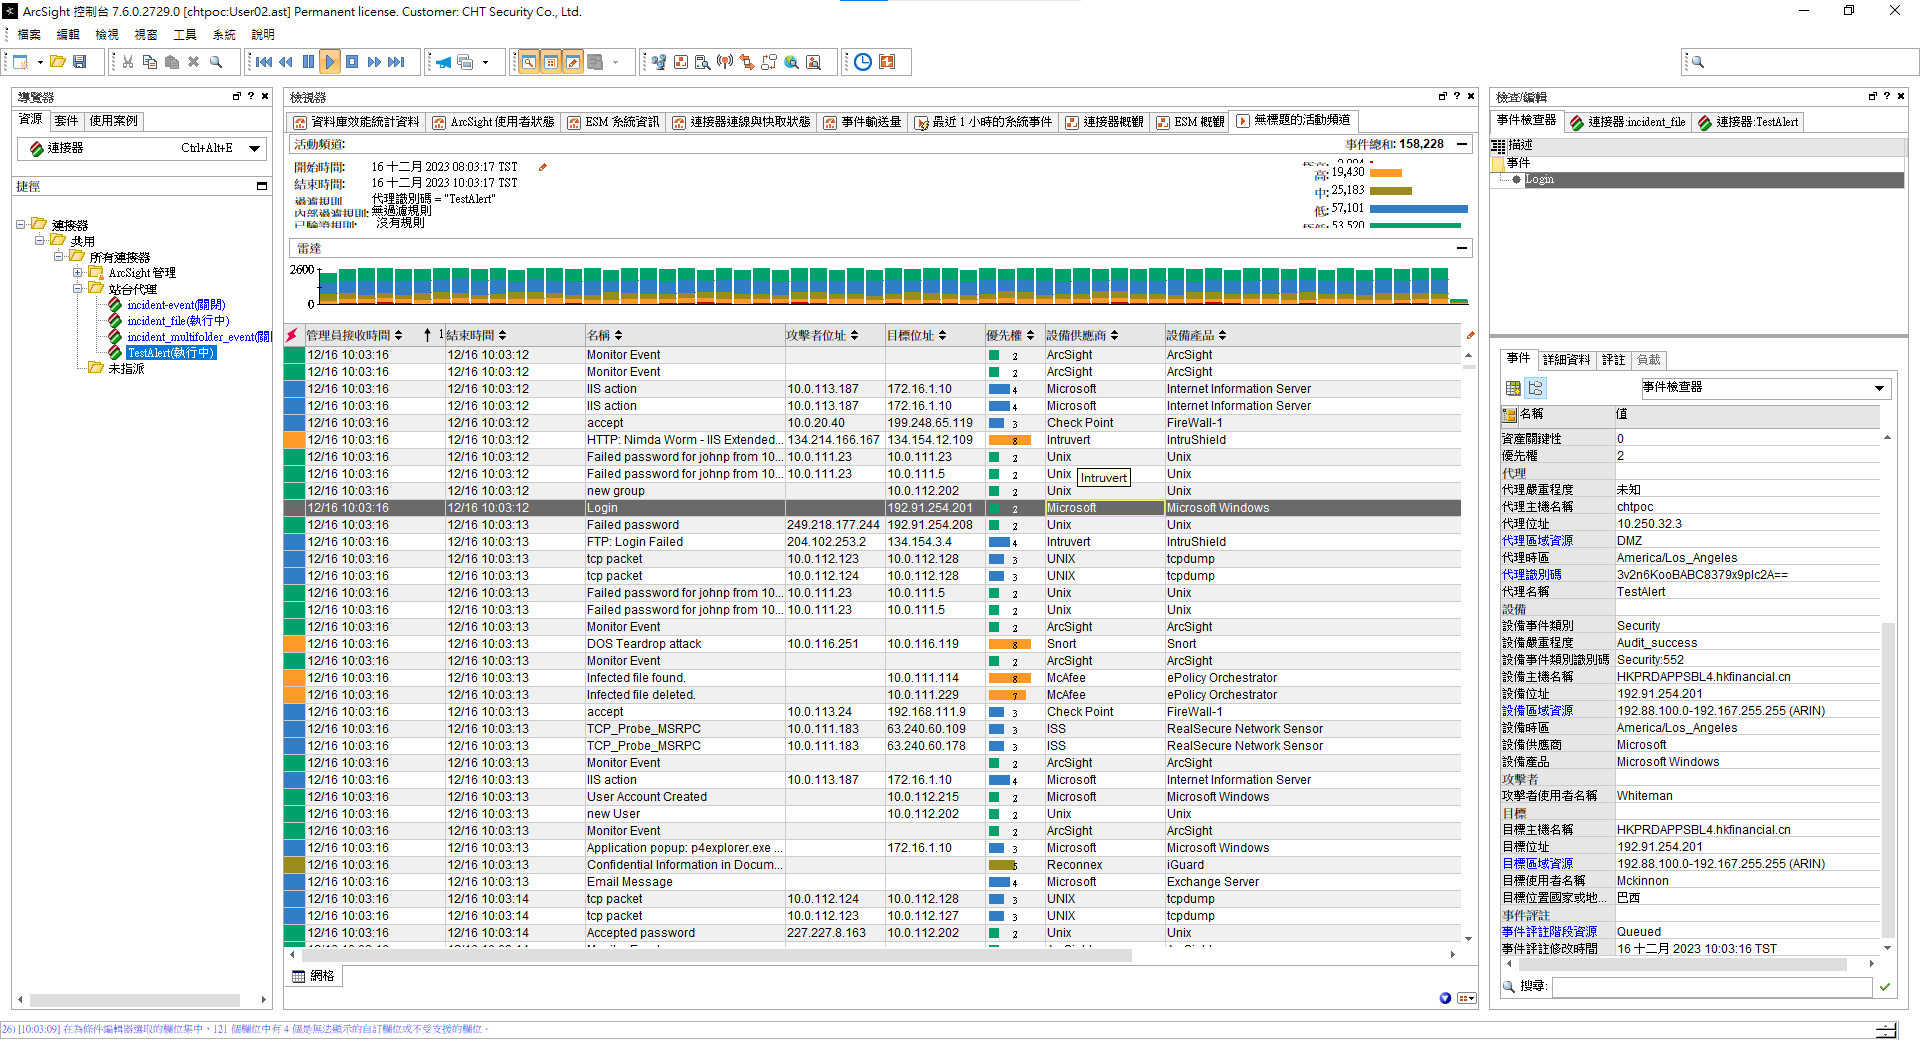The width and height of the screenshot is (1920, 1040).
Task: Click the 代理識別碼 field link
Action: [1531, 575]
